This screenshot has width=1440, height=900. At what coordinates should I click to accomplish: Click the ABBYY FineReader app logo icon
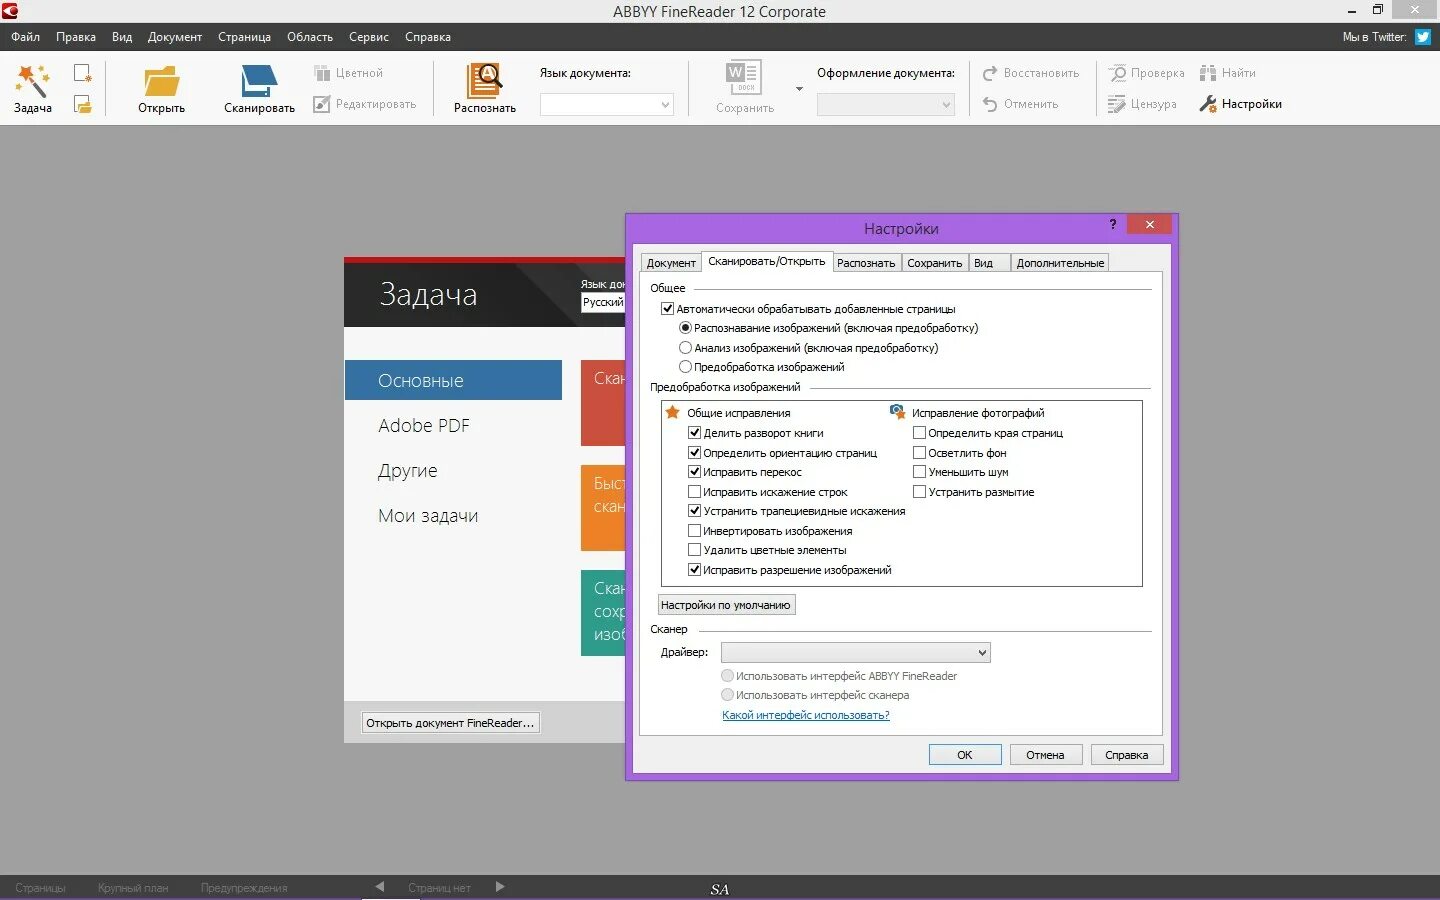(9, 11)
